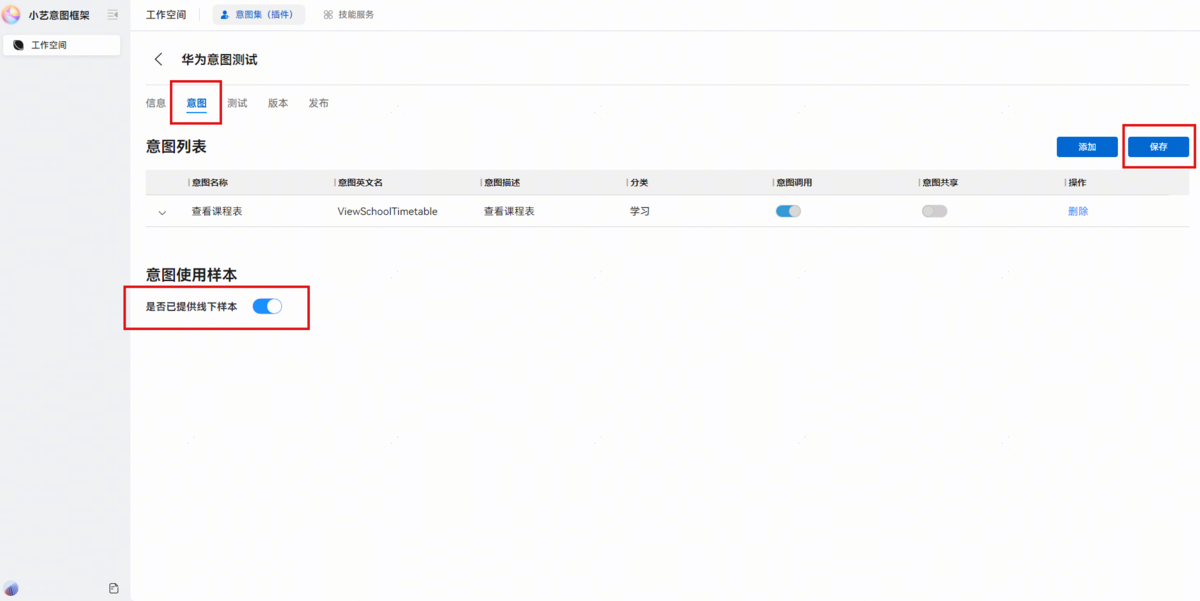Click the user avatar at sidebar bottom
This screenshot has width=1200, height=601.
pos(11,588)
